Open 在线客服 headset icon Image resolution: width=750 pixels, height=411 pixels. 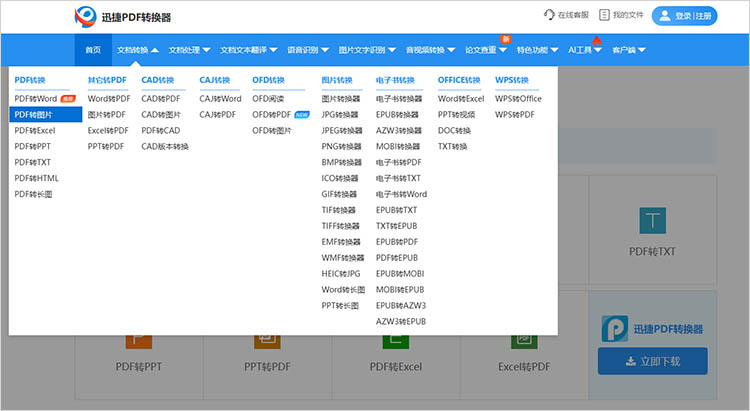click(549, 15)
